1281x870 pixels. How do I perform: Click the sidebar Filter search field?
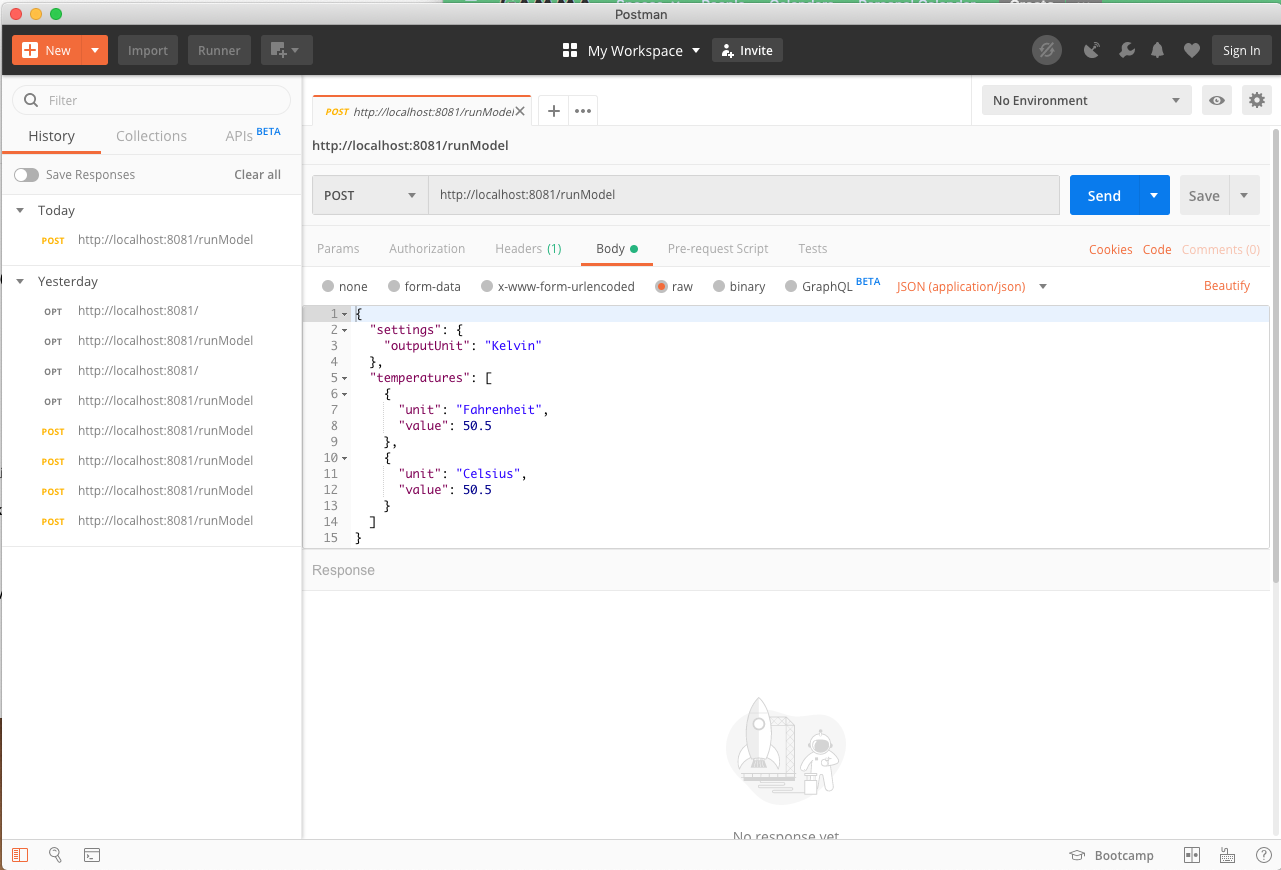151,100
